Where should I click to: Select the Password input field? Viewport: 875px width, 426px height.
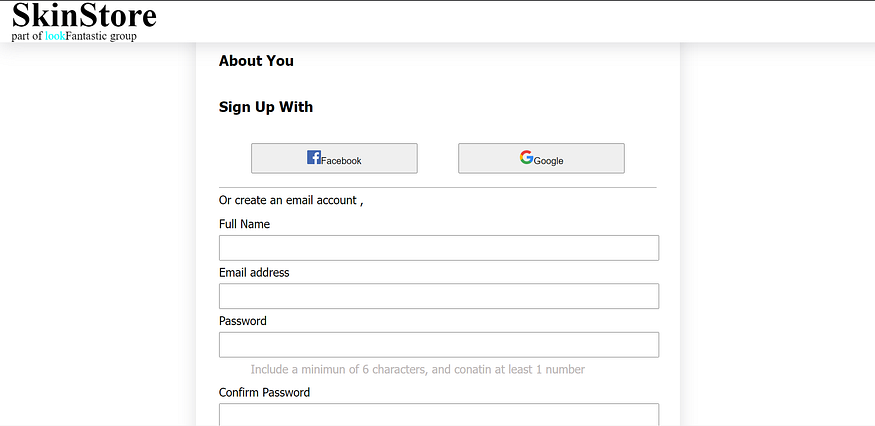pyautogui.click(x=439, y=344)
